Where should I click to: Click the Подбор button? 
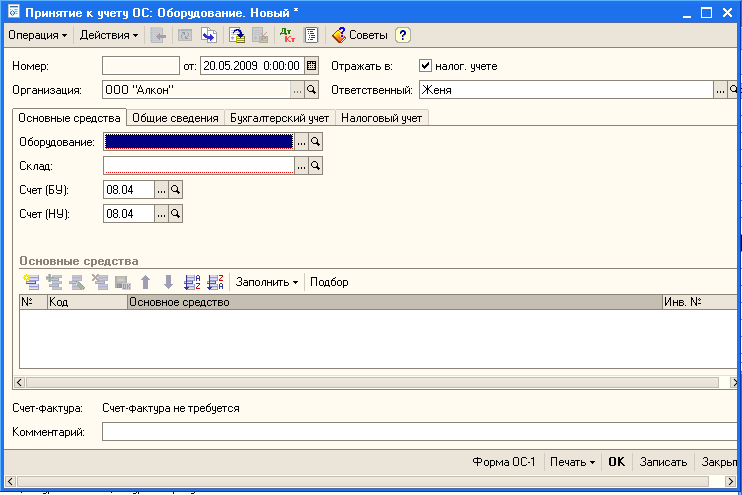329,282
